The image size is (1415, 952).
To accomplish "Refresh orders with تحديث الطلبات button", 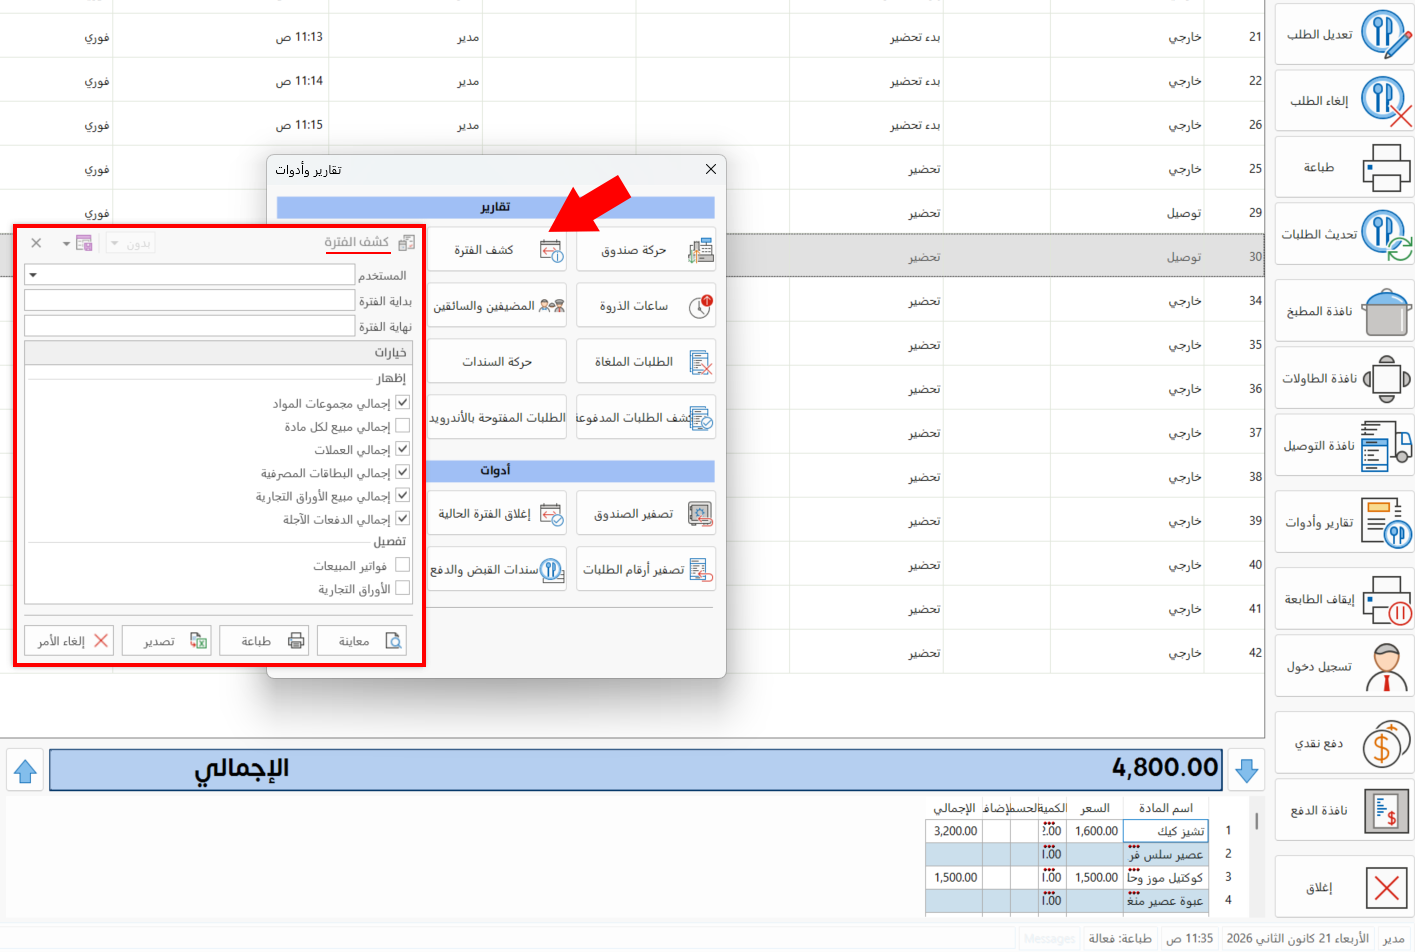I will (1345, 234).
